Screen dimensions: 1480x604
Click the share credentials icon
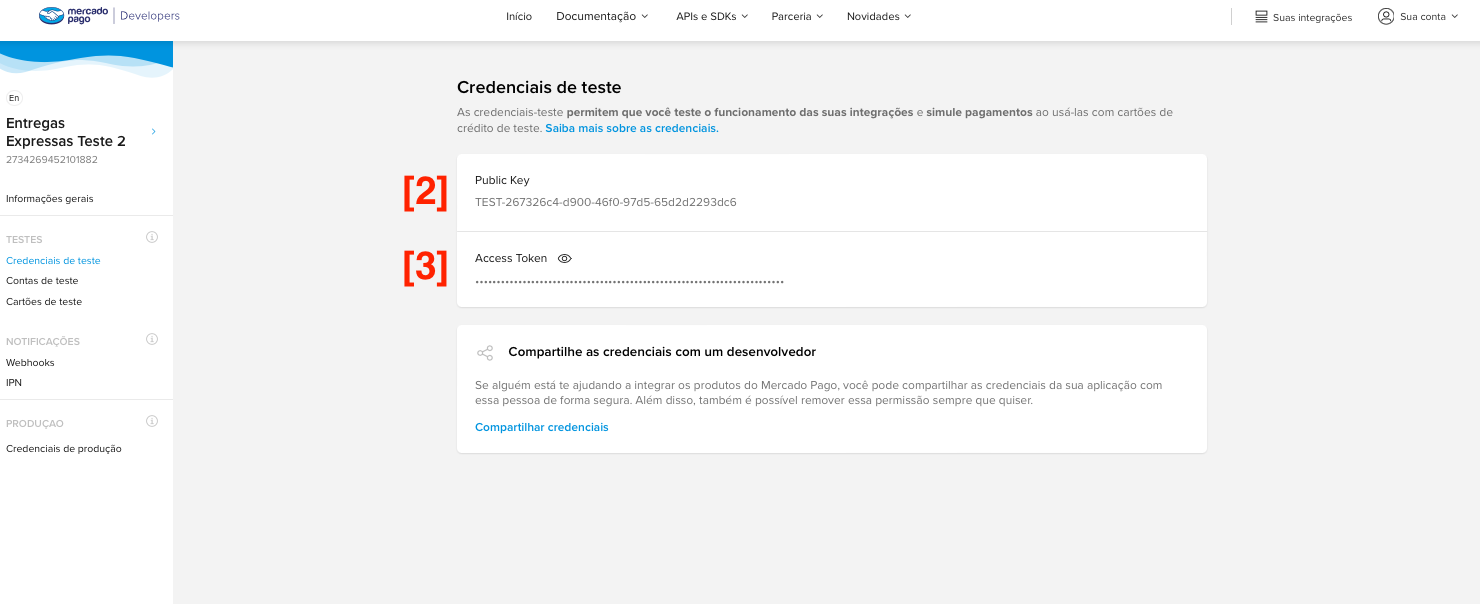point(485,353)
